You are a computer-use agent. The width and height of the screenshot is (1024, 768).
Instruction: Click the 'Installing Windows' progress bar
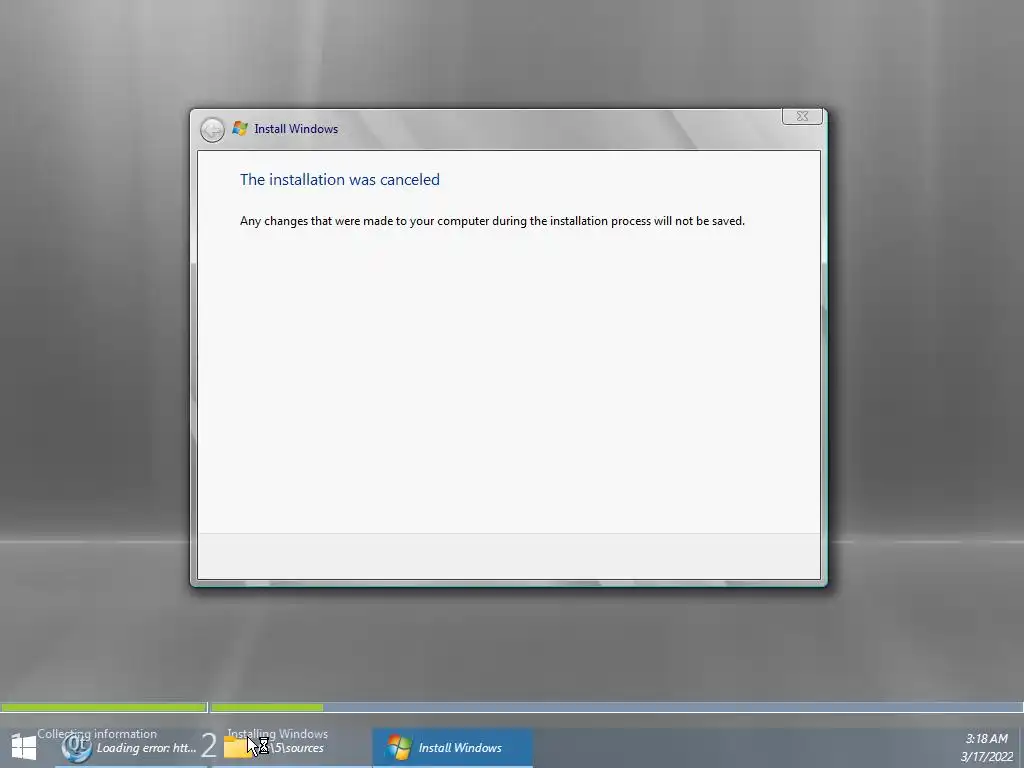[x=618, y=707]
